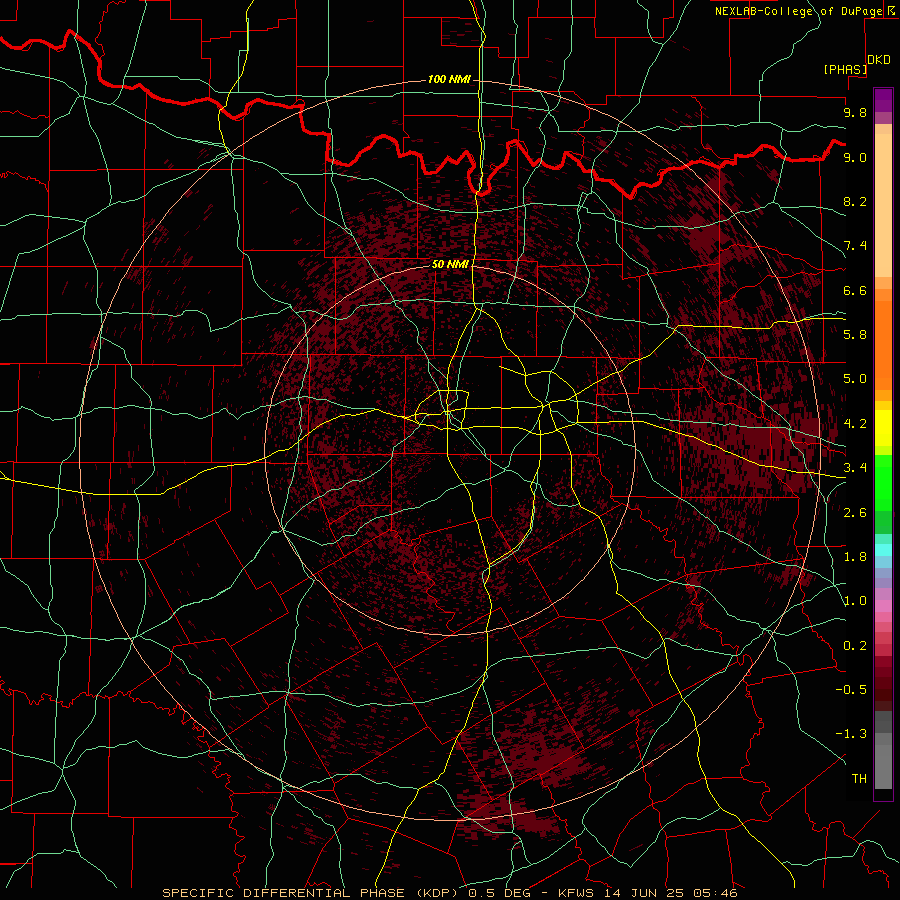
Task: Select the "0.2" scale value
Action: point(855,646)
